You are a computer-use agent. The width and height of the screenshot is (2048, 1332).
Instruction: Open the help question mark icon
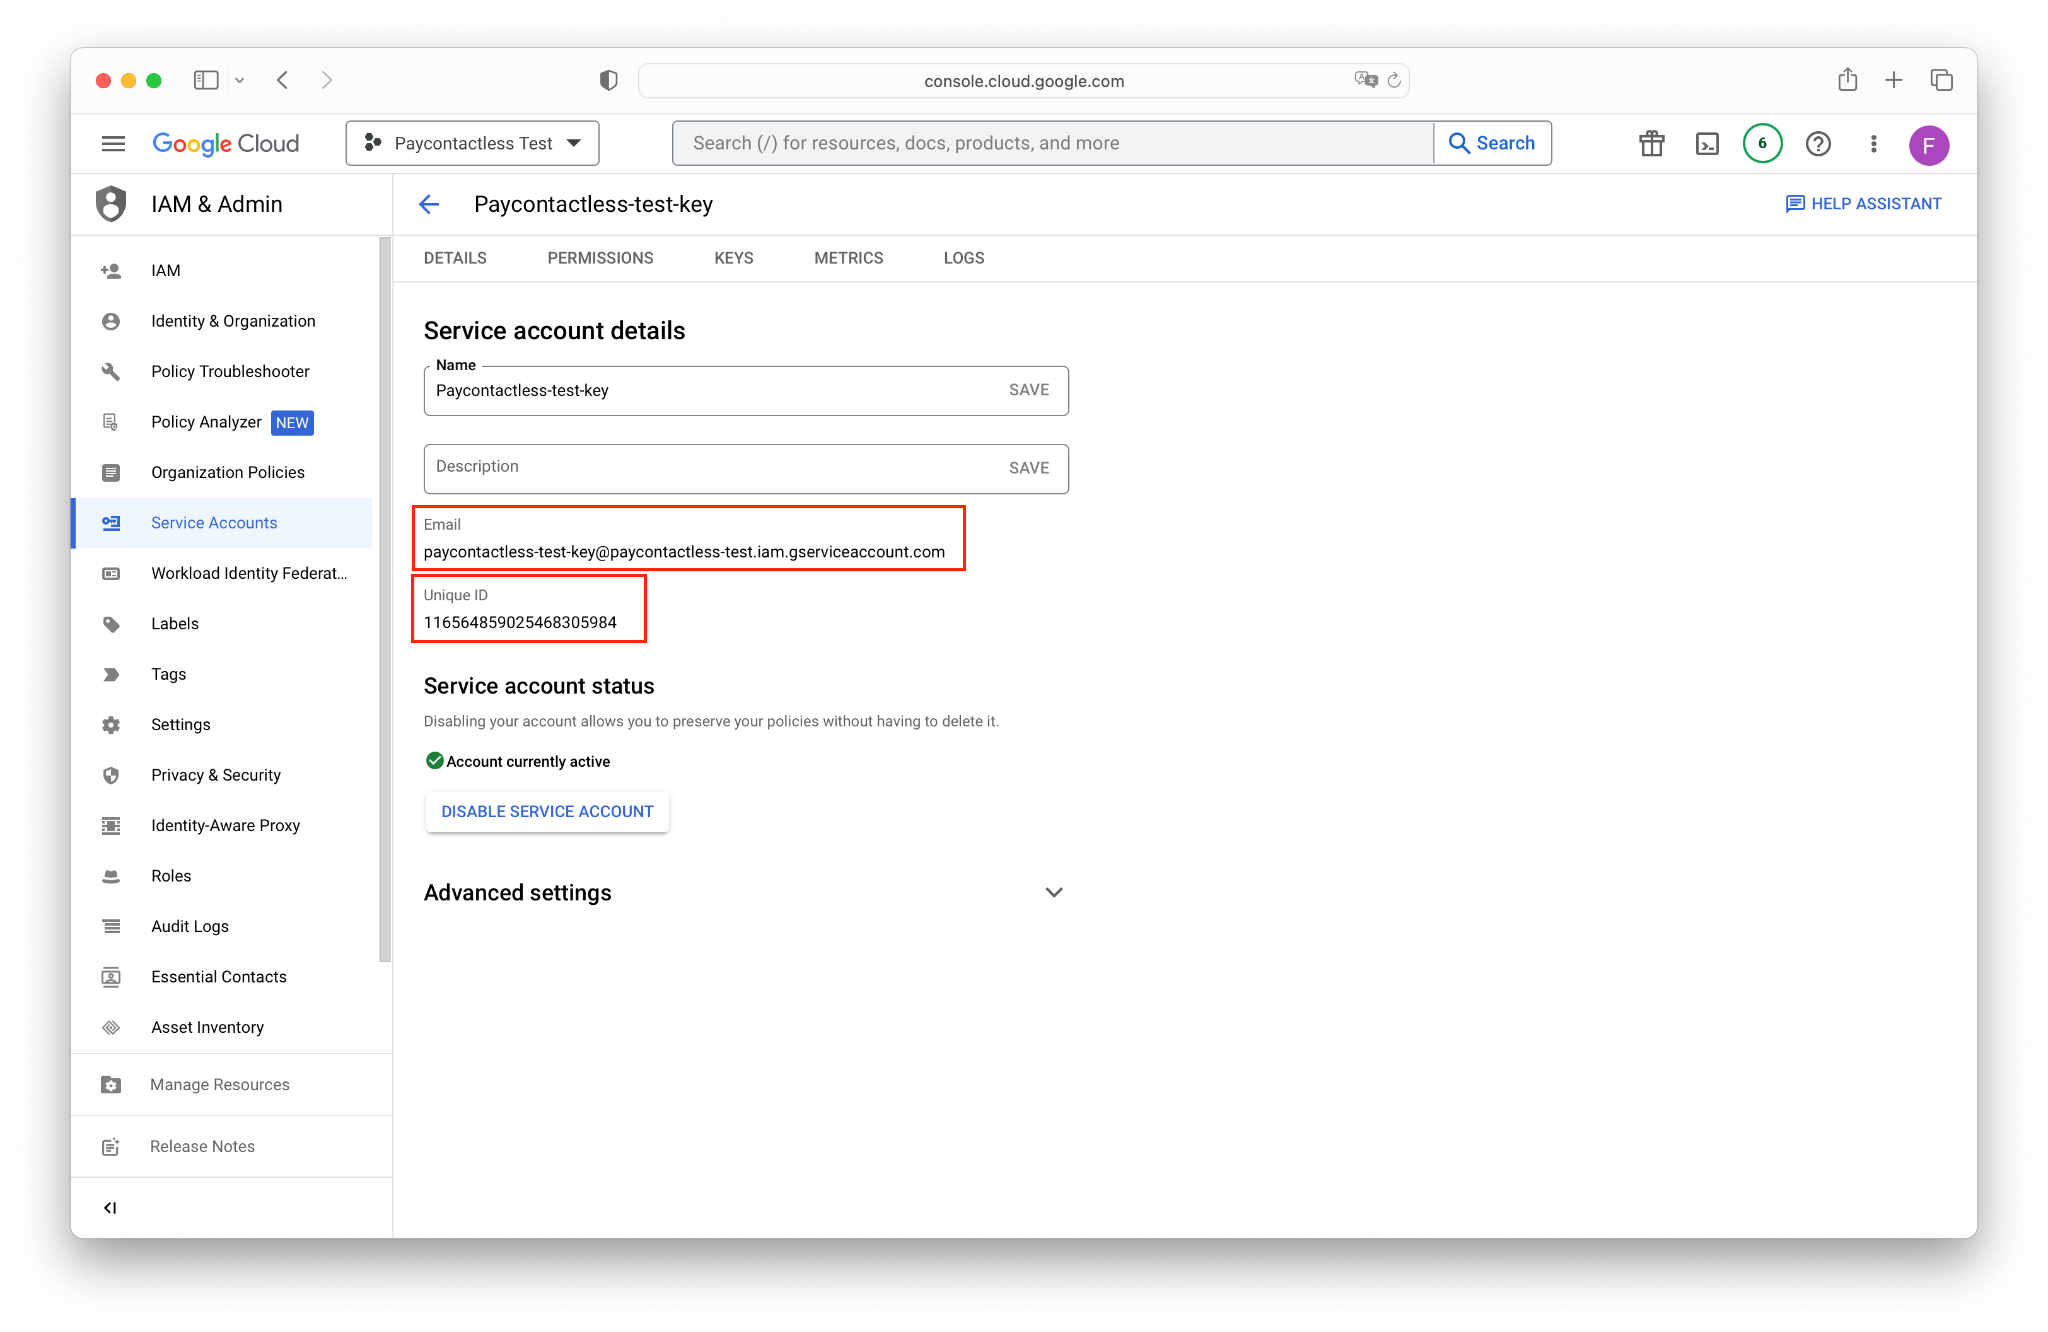pyautogui.click(x=1818, y=144)
